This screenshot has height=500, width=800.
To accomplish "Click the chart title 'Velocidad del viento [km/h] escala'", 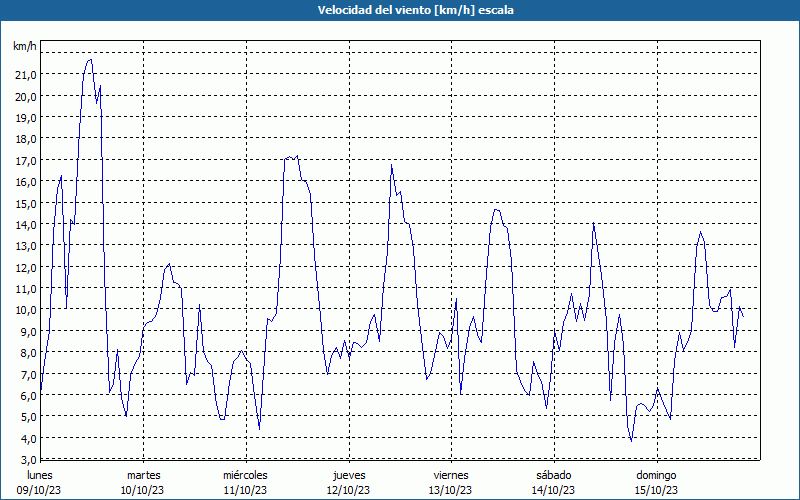I will pos(415,10).
